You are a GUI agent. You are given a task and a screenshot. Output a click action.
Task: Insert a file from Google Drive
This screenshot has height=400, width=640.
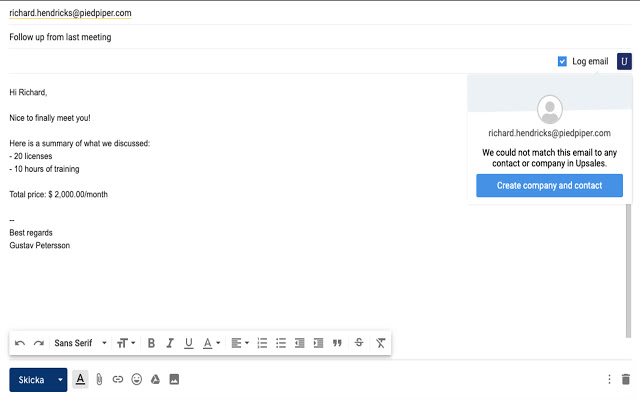[156, 380]
